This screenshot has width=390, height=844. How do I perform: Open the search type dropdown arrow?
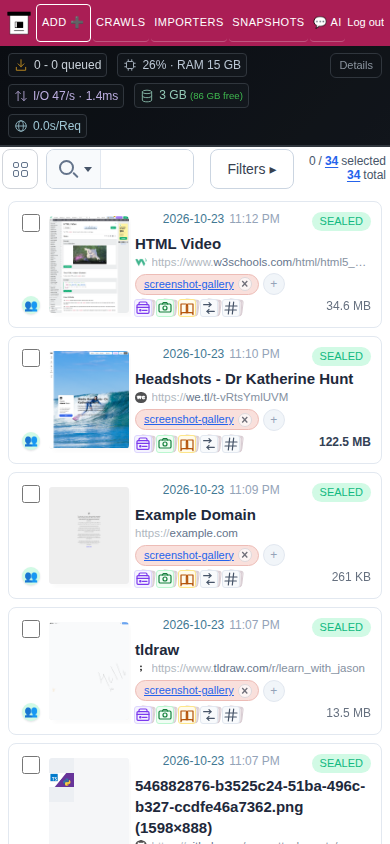[x=88, y=169]
